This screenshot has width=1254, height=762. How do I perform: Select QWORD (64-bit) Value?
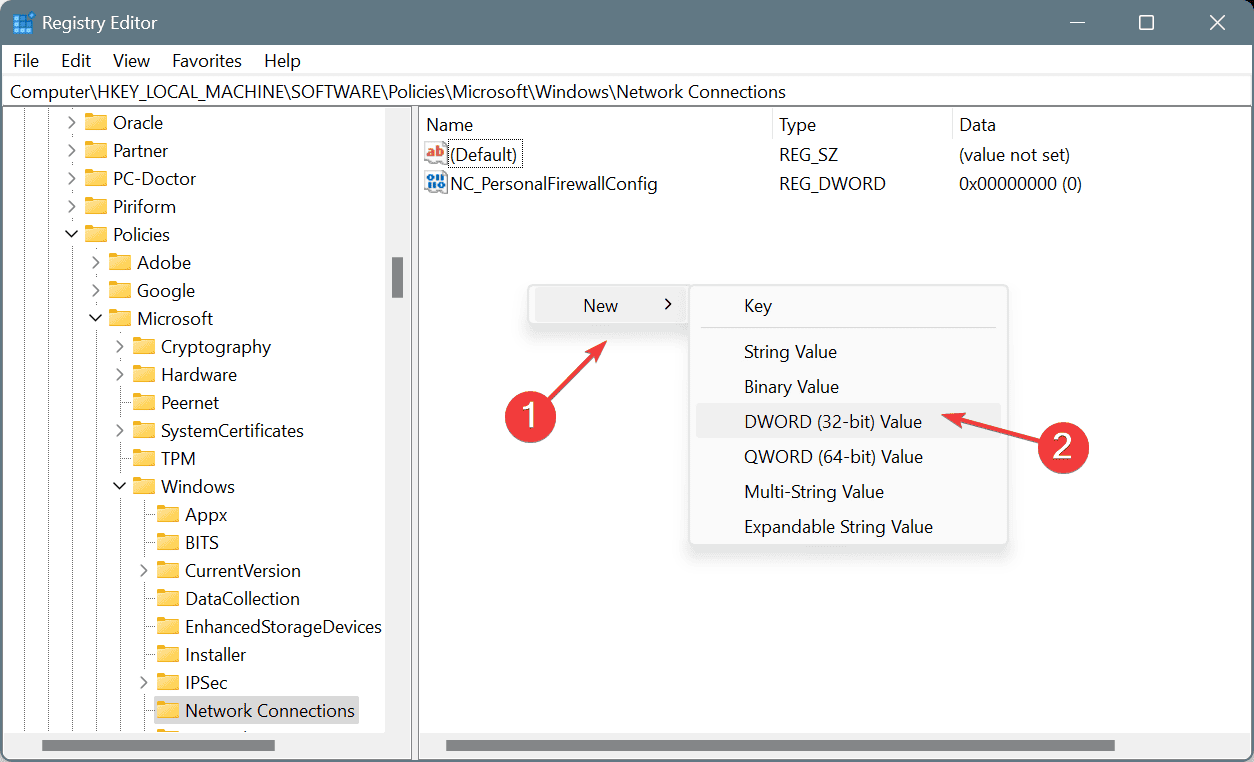click(848, 457)
